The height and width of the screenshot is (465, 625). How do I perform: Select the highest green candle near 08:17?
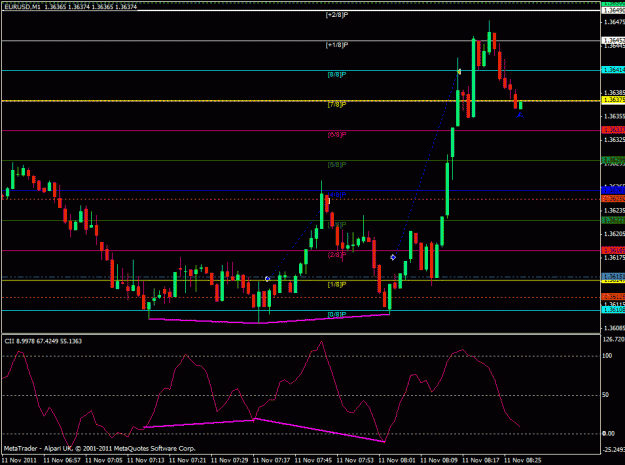click(489, 42)
